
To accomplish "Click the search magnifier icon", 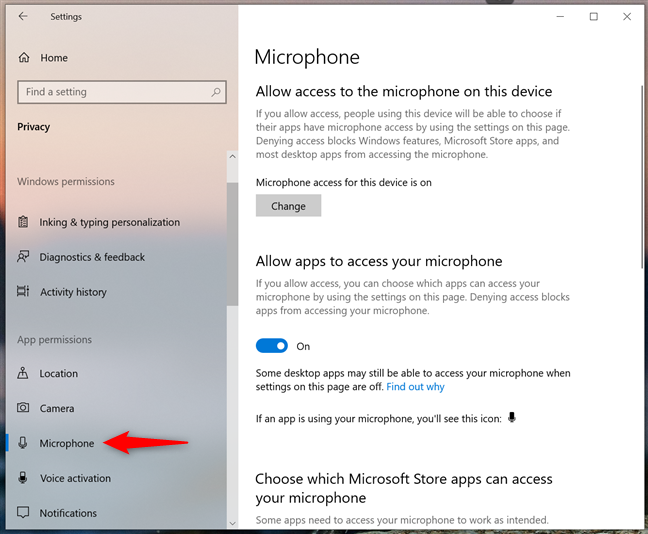I will click(x=216, y=92).
